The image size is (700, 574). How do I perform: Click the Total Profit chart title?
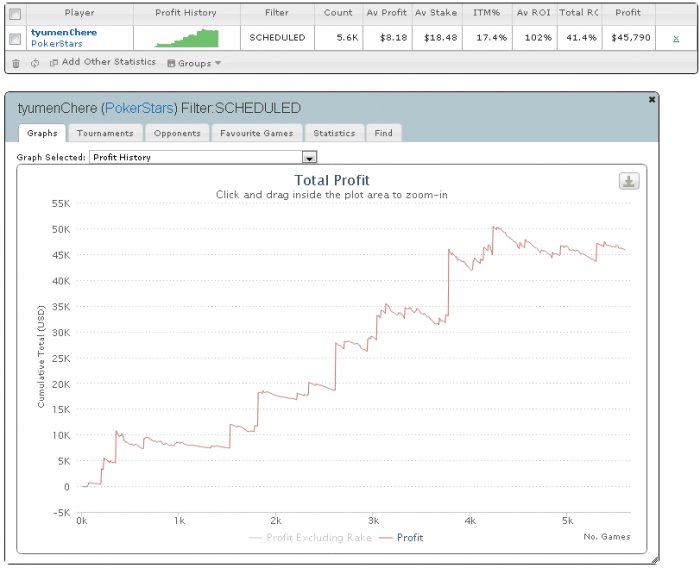(332, 180)
